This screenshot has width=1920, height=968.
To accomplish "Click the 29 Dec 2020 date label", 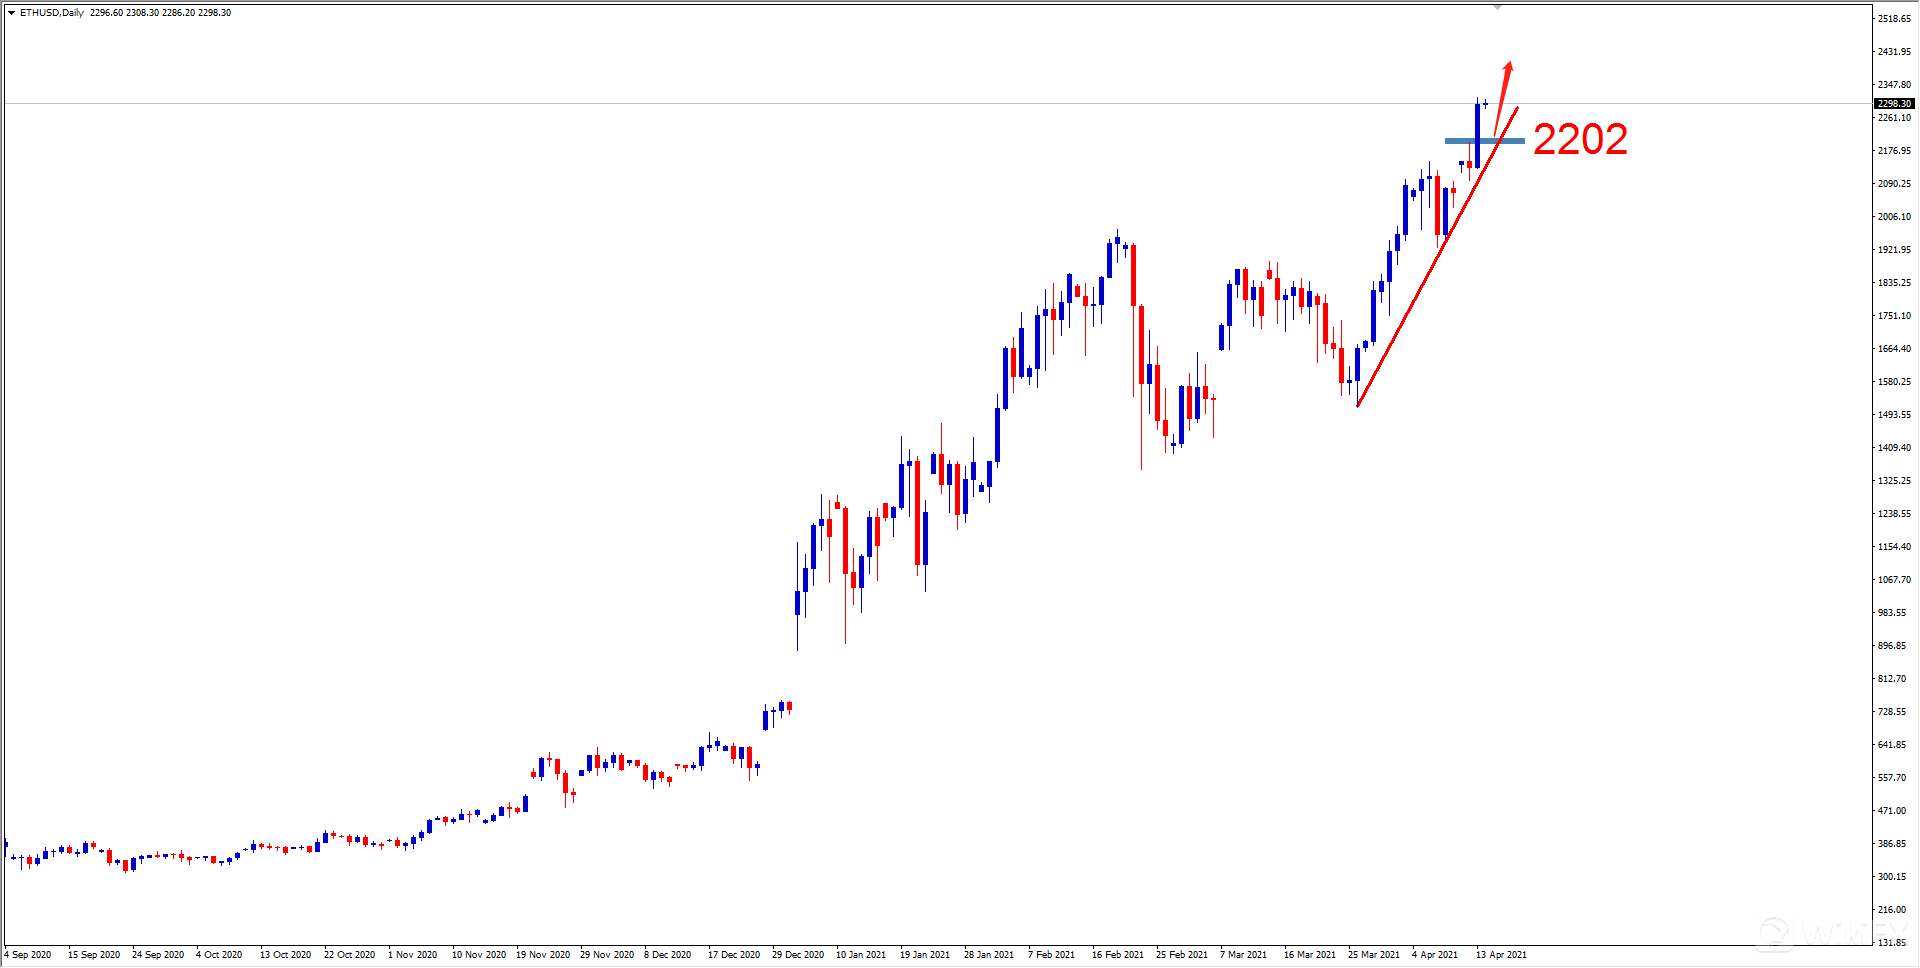I will [x=798, y=954].
